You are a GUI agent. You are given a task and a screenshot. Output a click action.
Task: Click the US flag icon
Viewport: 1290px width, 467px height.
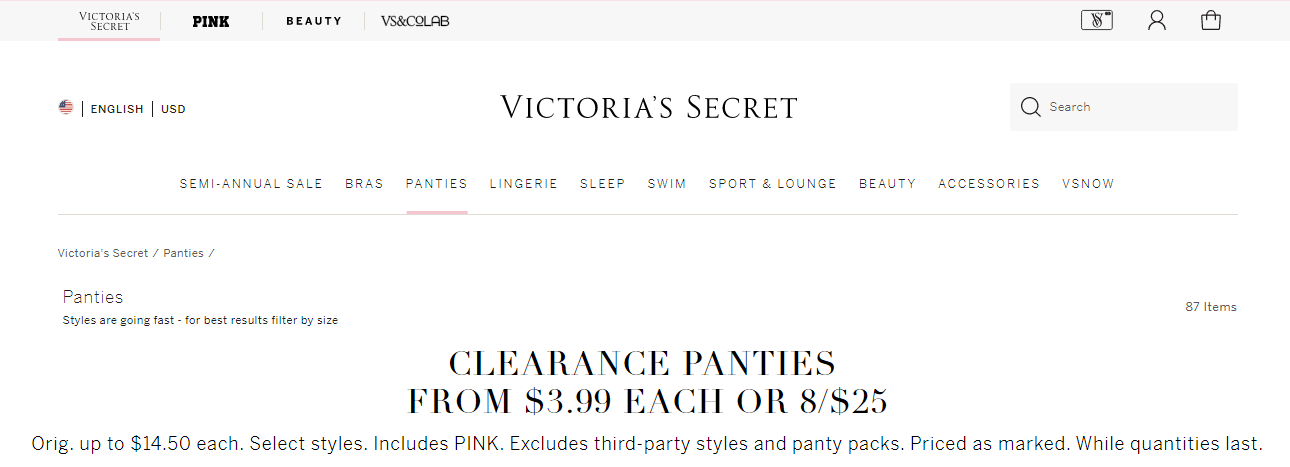[66, 108]
